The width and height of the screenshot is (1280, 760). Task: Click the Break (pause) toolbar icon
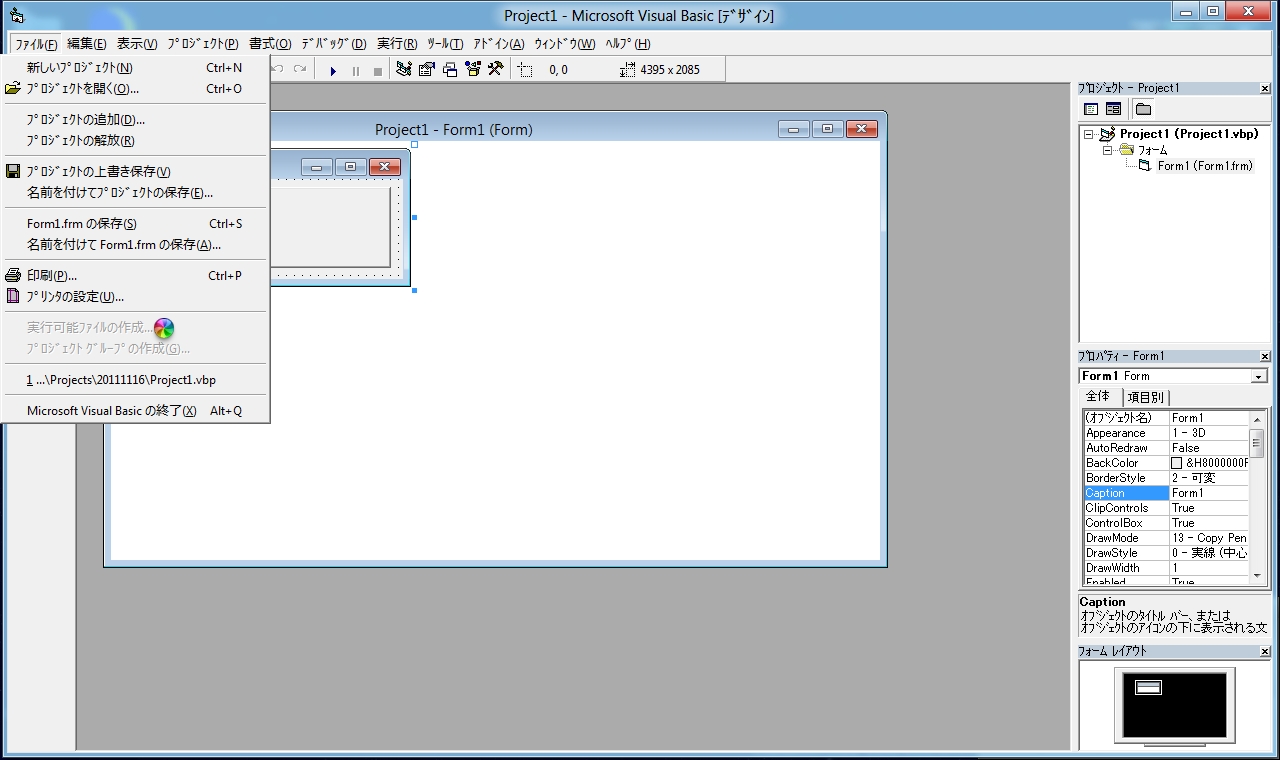[355, 70]
